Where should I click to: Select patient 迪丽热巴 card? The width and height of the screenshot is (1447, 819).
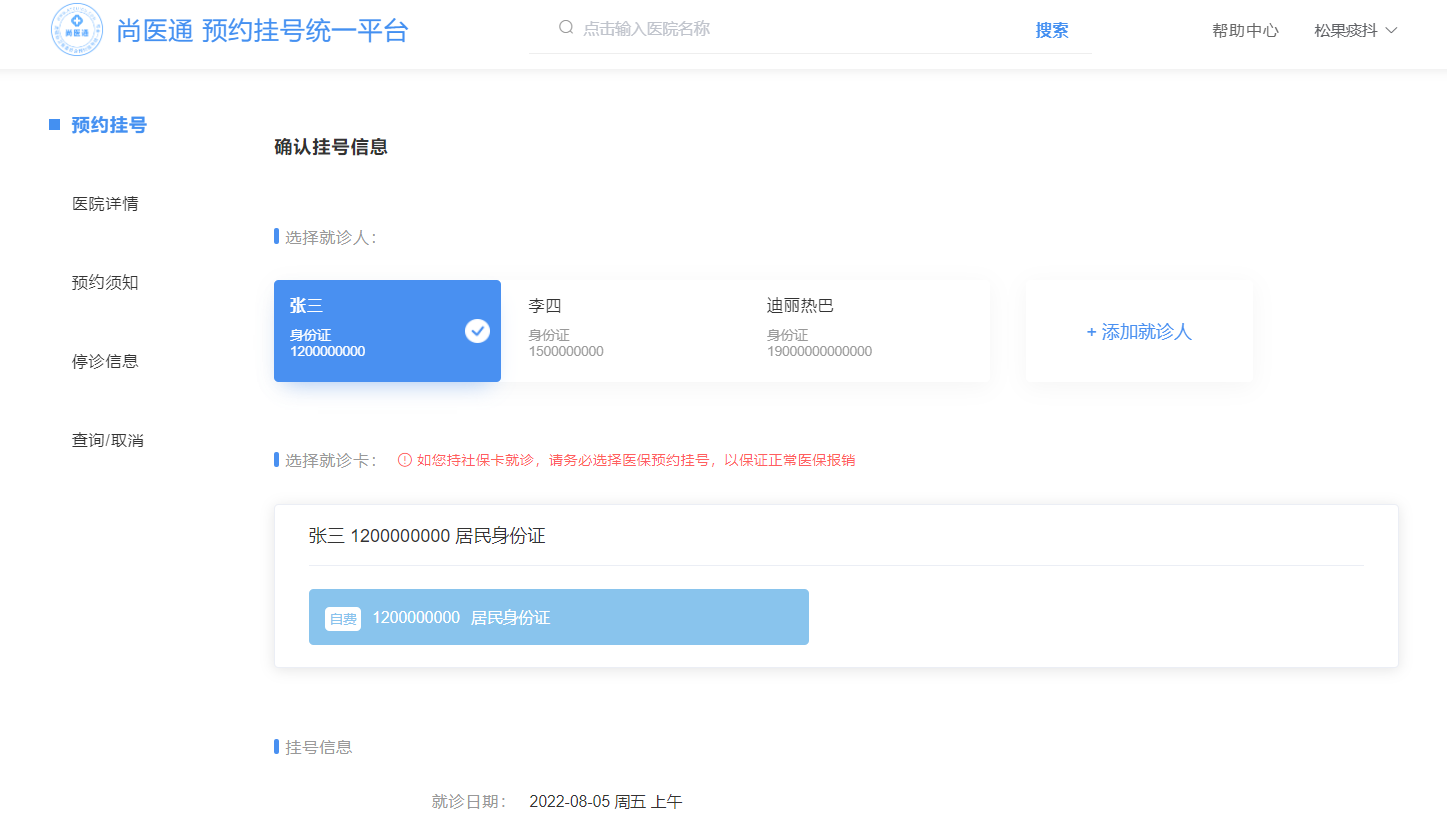866,331
